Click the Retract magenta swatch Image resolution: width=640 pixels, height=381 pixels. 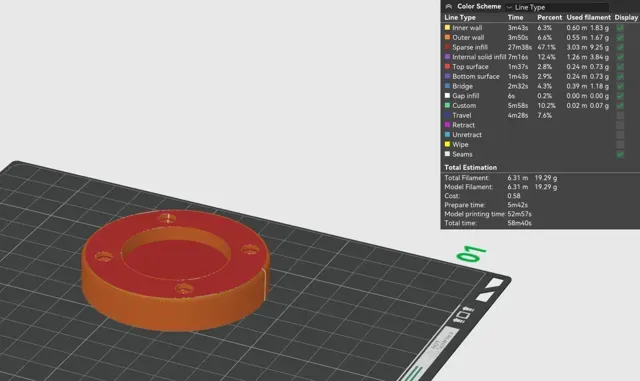[x=447, y=125]
